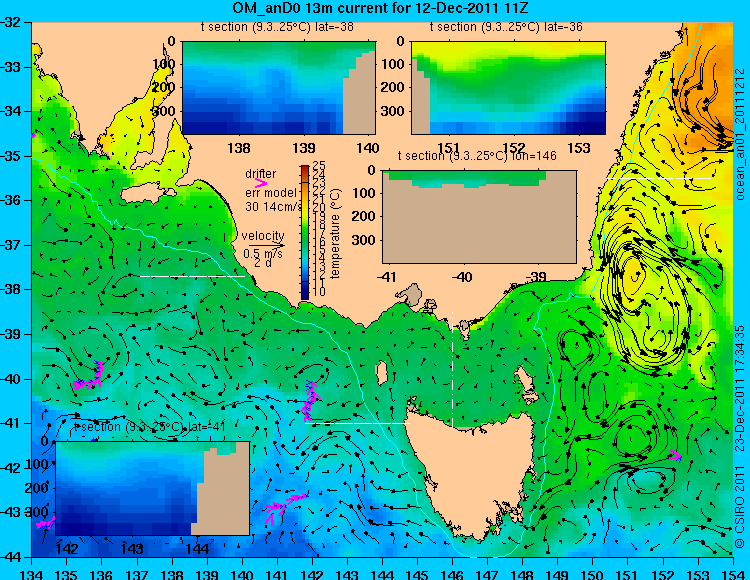Click the black velocity scale arrow in legend
The width and height of the screenshot is (750, 580).
pos(266,246)
